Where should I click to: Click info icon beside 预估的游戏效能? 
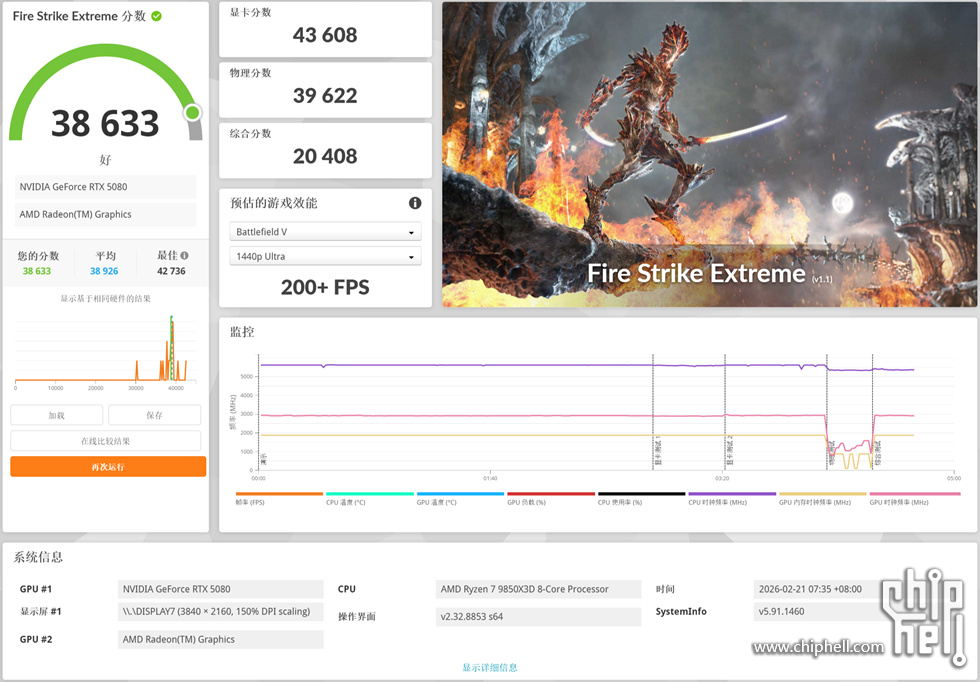(x=415, y=203)
